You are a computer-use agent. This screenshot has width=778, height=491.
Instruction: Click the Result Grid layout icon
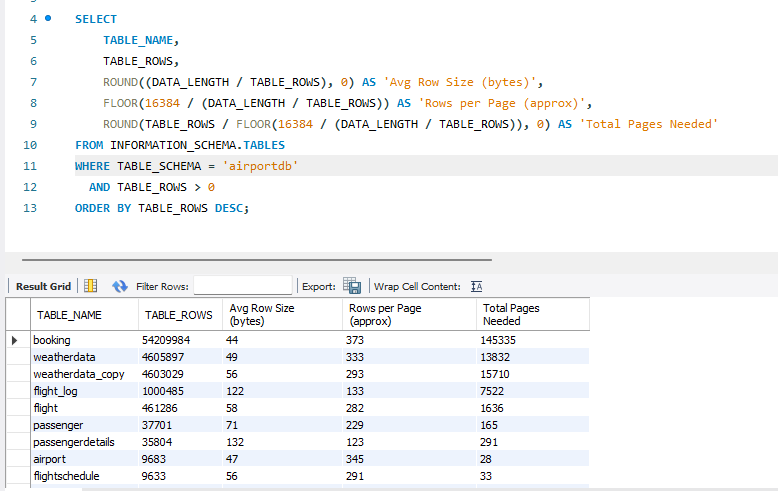pos(90,286)
